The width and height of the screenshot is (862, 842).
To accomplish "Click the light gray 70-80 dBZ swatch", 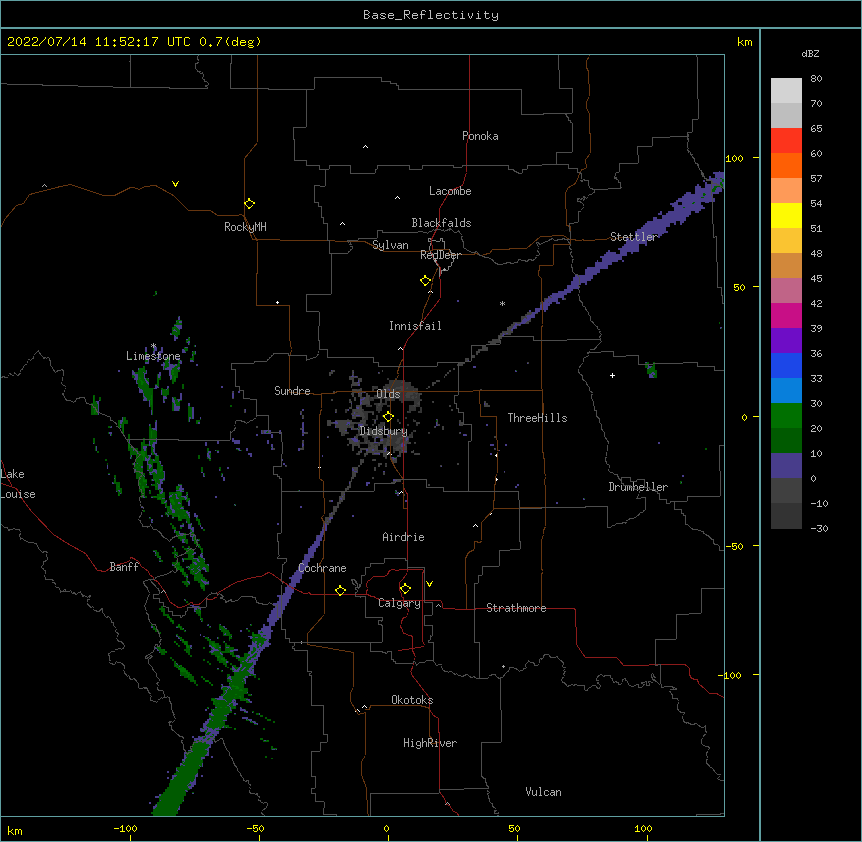I will click(x=786, y=91).
